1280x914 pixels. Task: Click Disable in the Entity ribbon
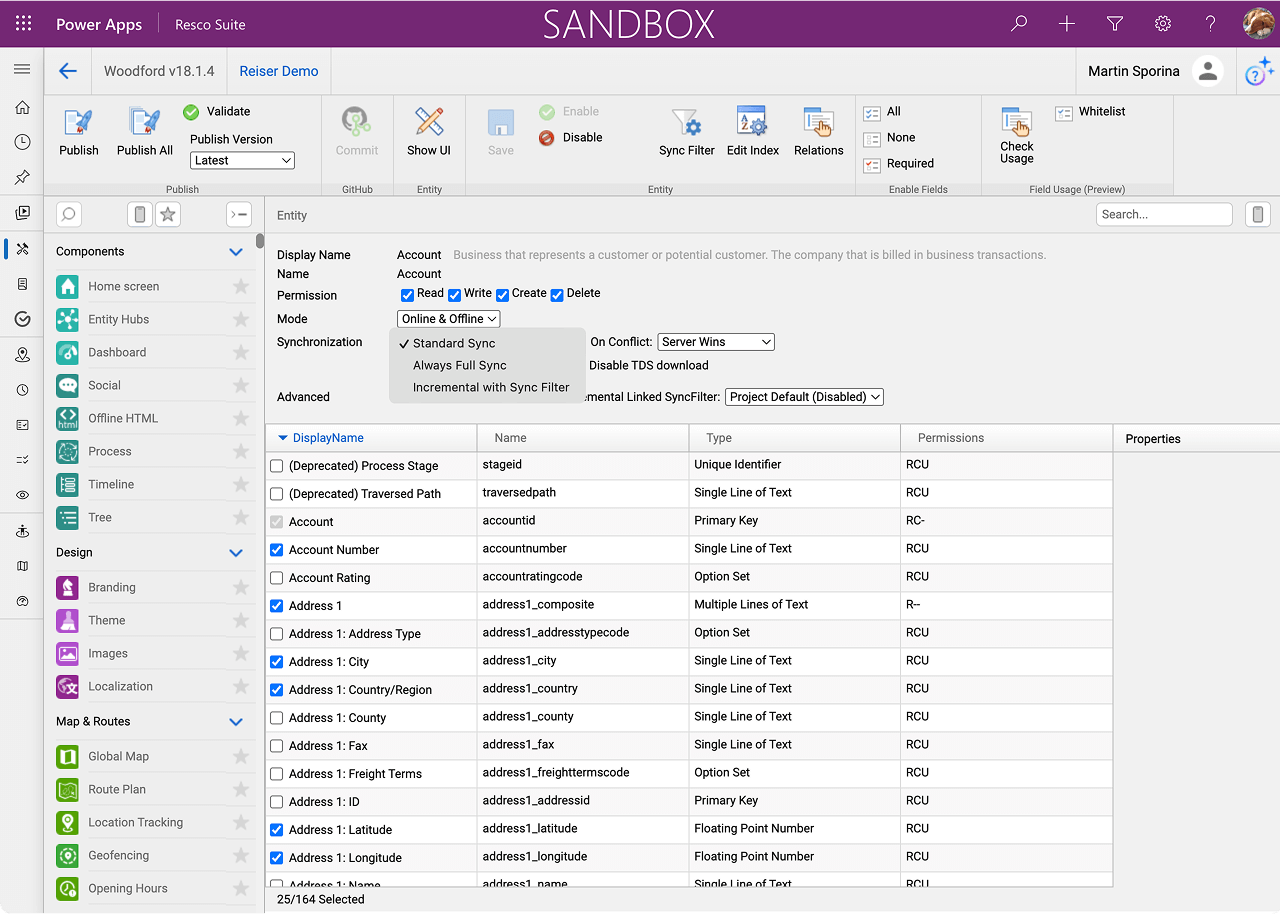click(582, 138)
